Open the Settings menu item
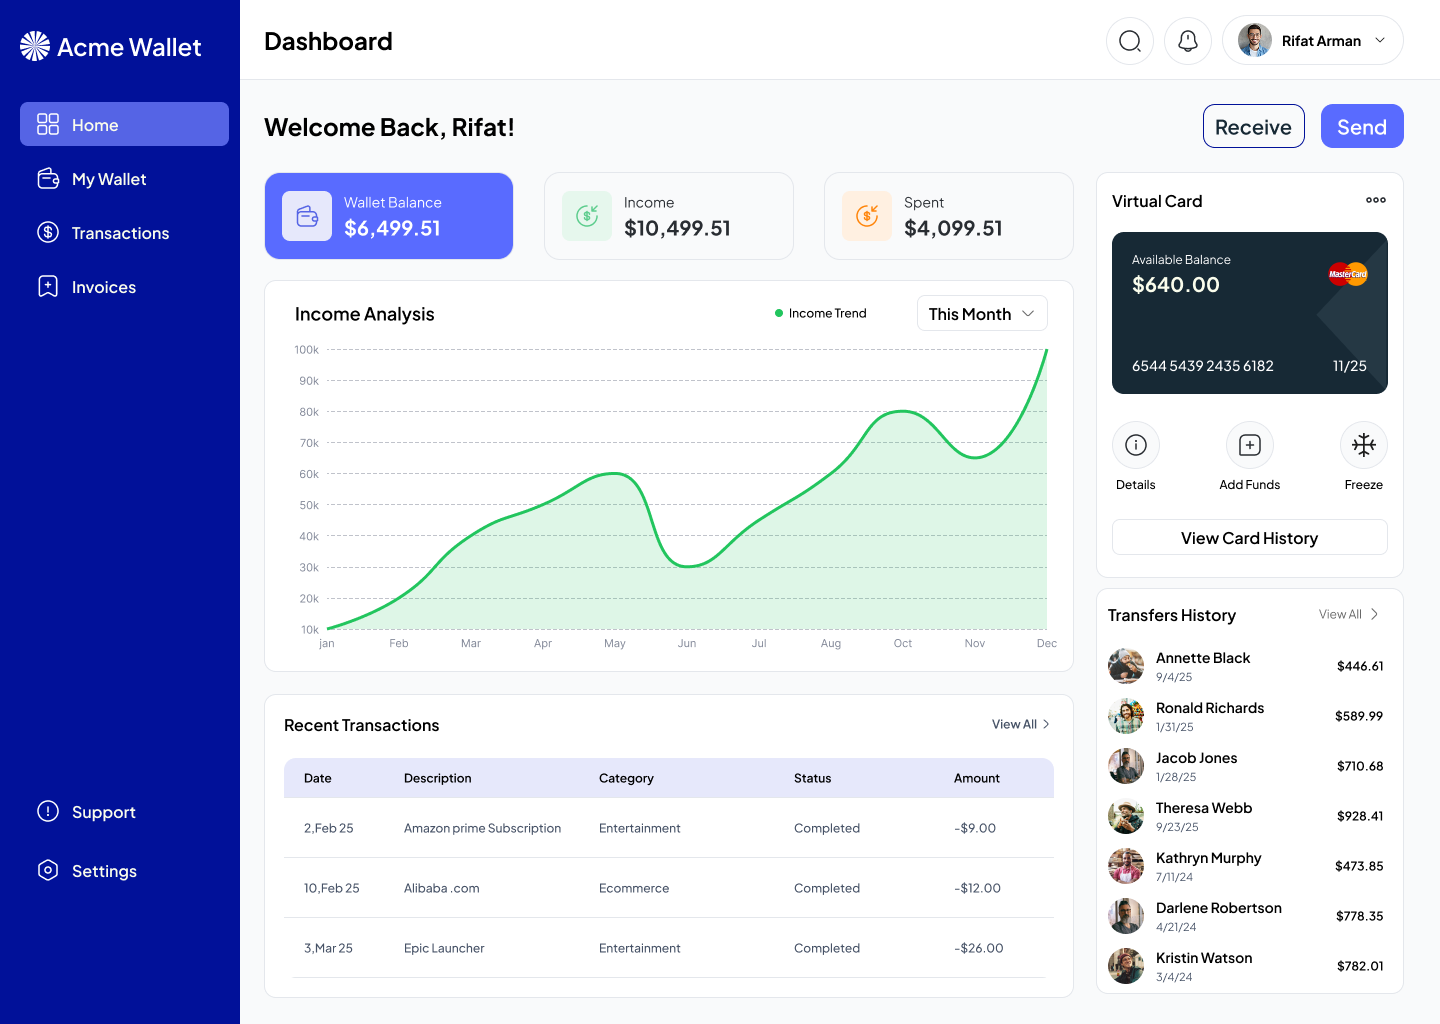Viewport: 1440px width, 1024px height. point(104,870)
